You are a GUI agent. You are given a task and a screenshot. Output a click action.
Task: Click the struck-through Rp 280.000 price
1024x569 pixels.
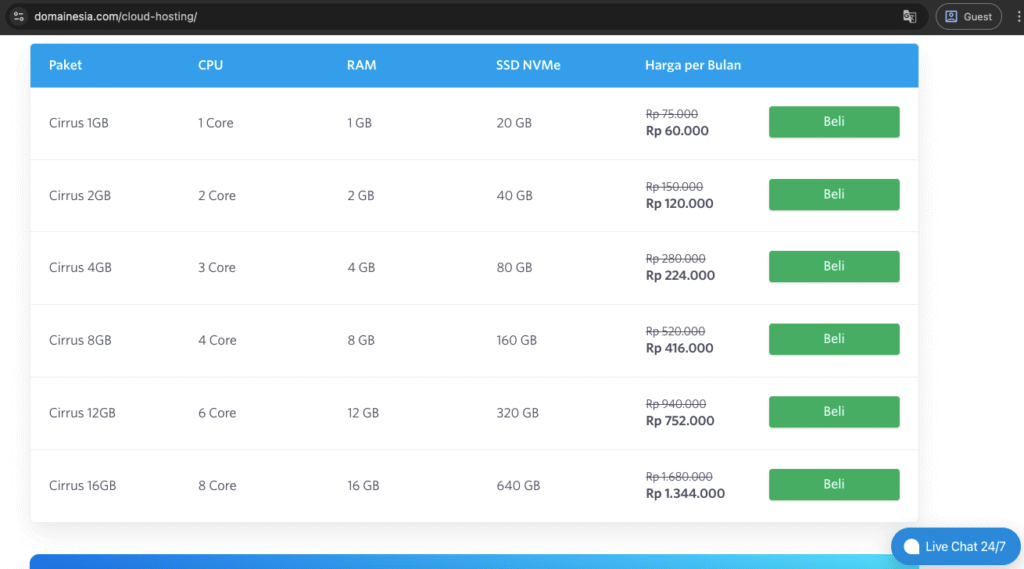(675, 258)
